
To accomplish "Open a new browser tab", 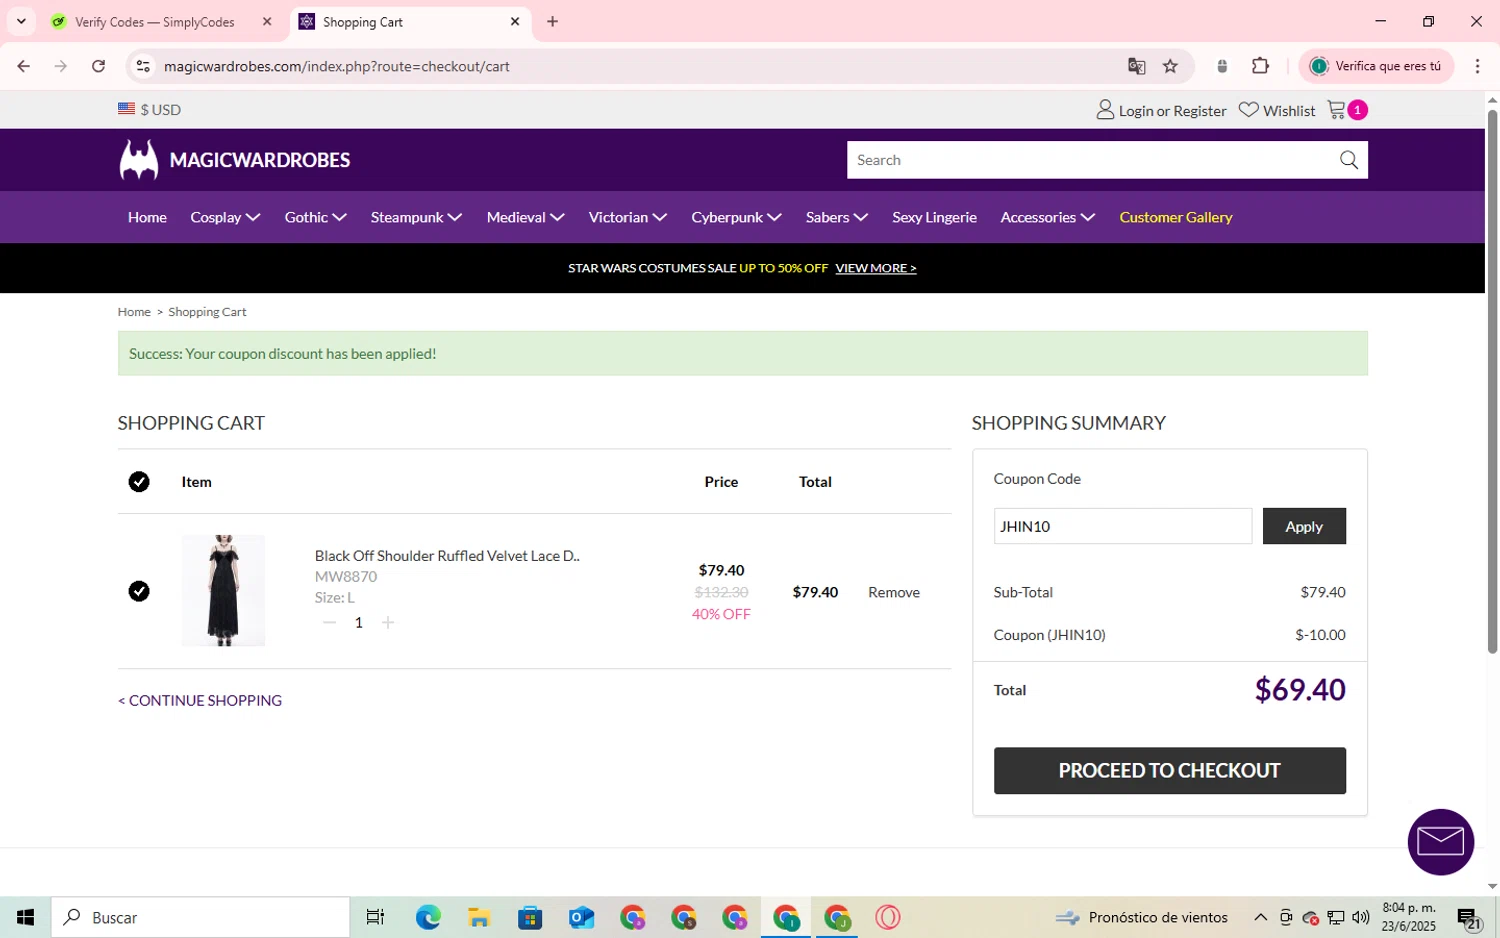I will coord(552,21).
